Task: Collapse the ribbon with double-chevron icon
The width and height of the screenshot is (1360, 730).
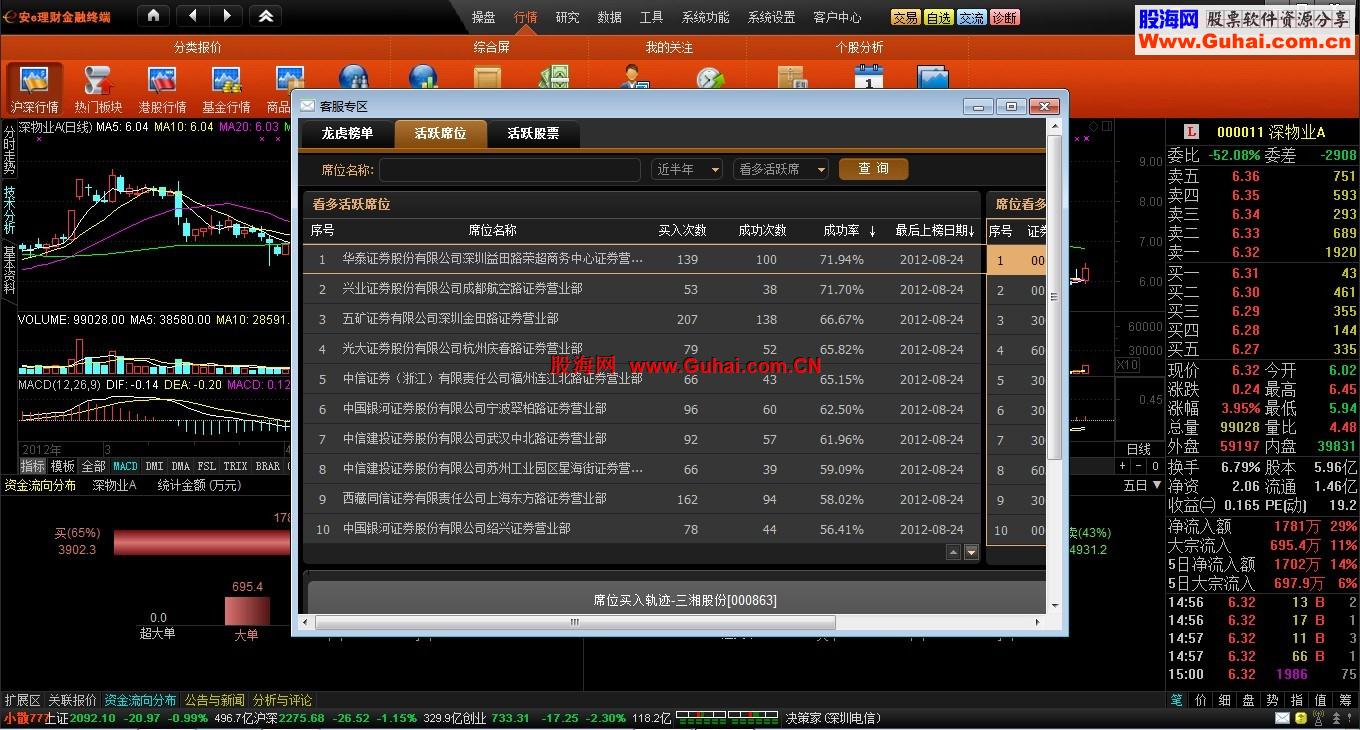Action: tap(265, 16)
